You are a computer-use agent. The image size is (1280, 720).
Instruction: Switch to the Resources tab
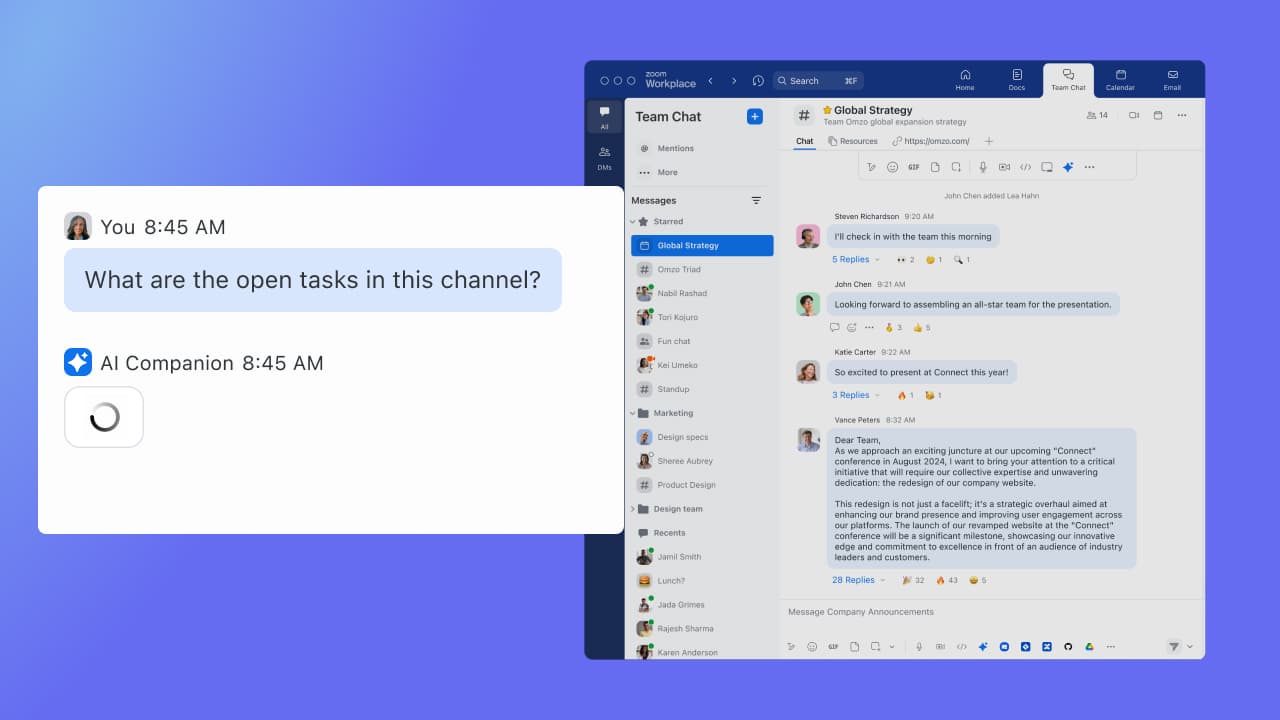tap(860, 141)
